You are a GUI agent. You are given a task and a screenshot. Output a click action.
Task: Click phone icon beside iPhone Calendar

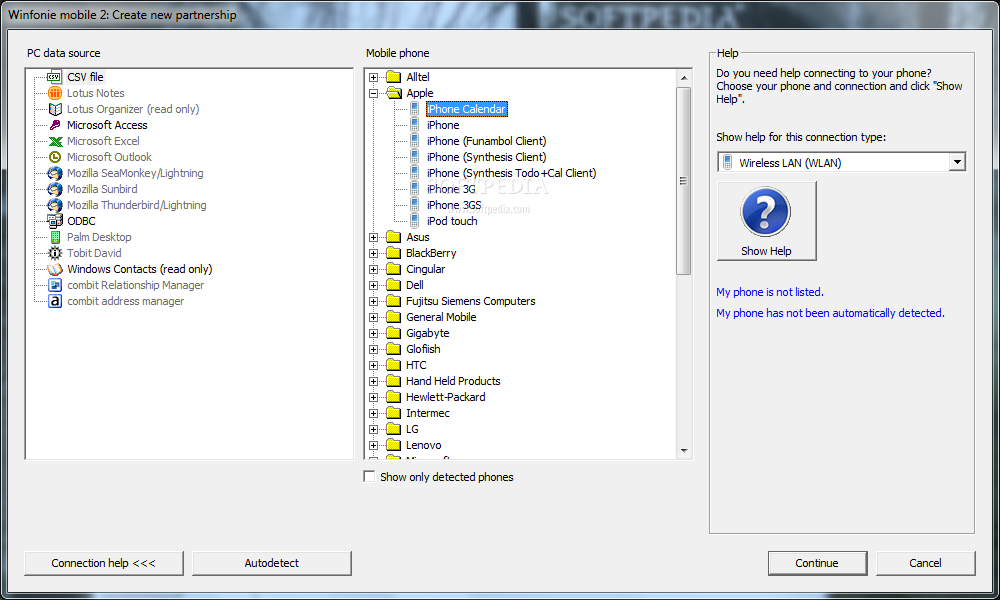coord(415,109)
